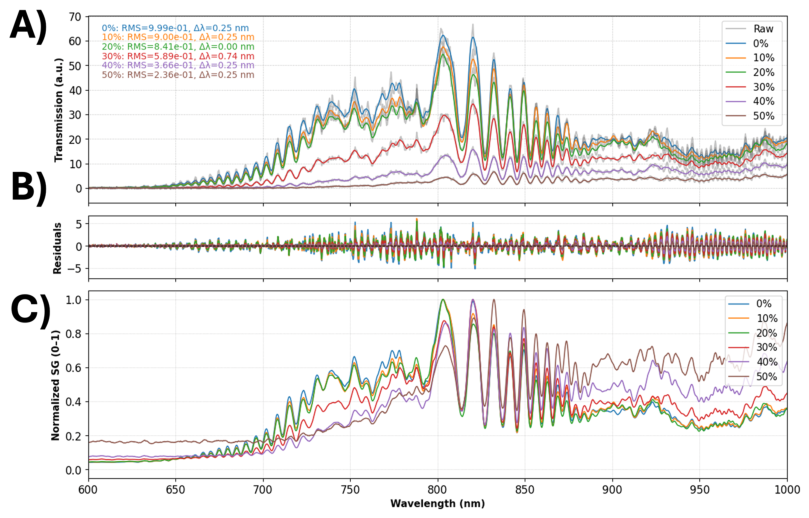Click the panel label 'A)'
809x518 pixels.
pyautogui.click(x=28, y=26)
